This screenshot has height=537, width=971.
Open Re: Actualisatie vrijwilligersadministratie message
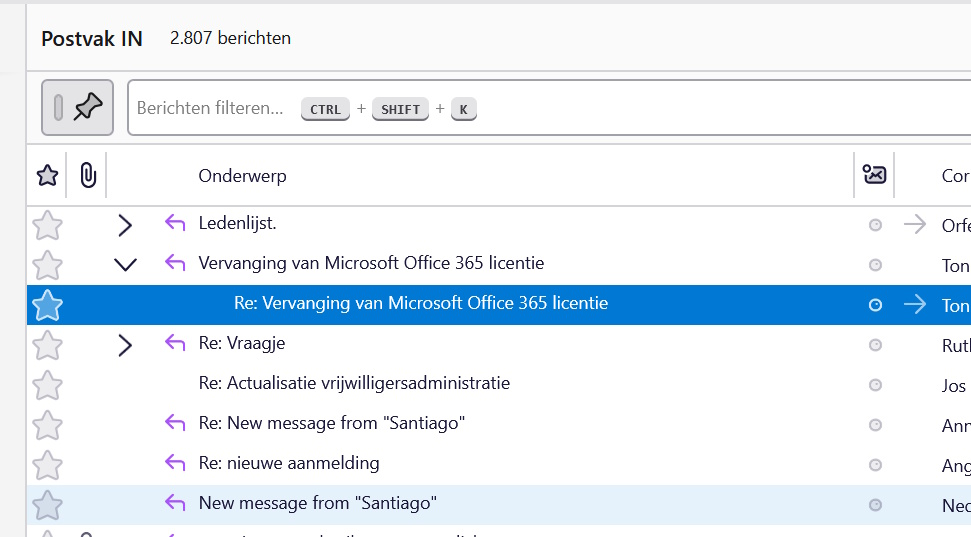pos(354,384)
